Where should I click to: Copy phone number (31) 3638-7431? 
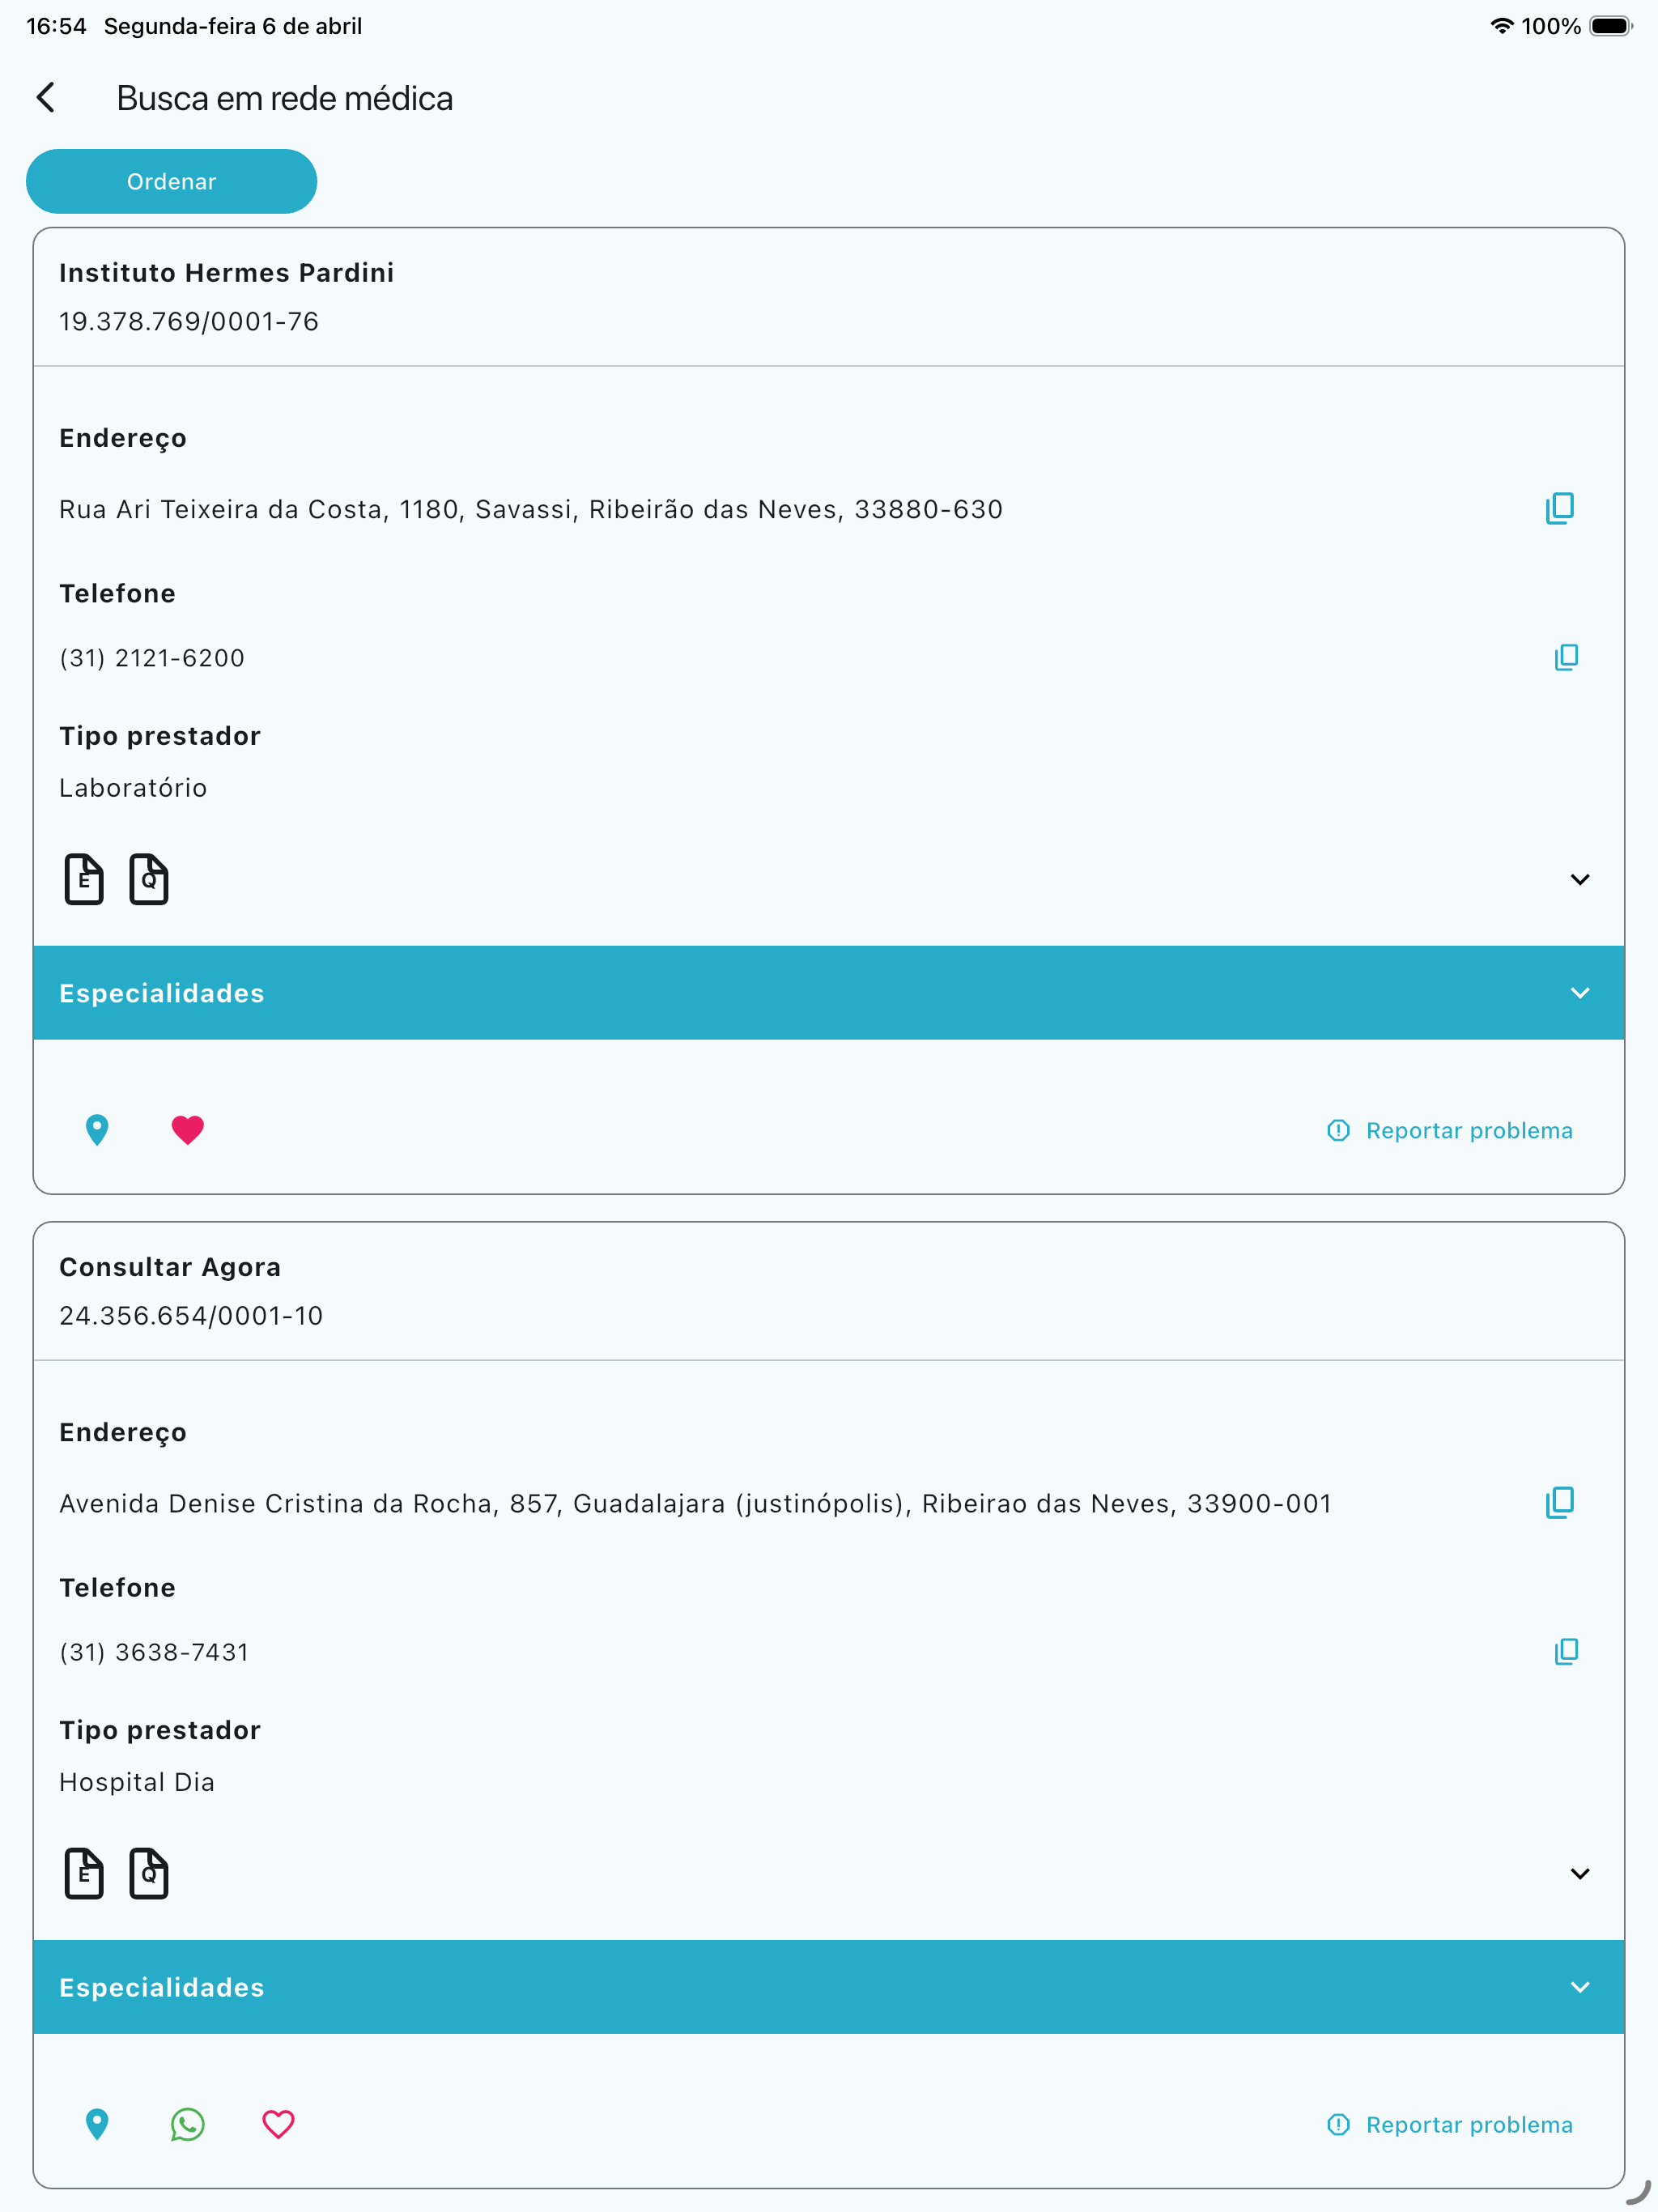(x=1565, y=1651)
